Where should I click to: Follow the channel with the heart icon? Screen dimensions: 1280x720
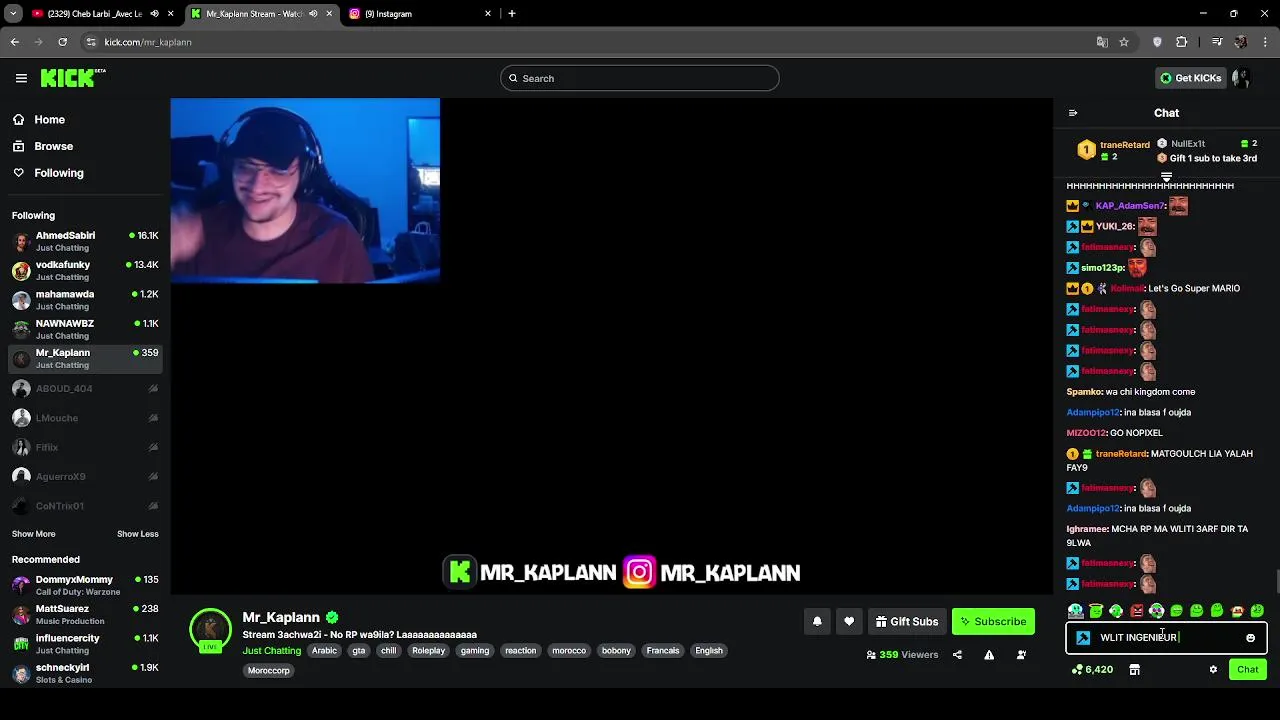[x=849, y=622]
